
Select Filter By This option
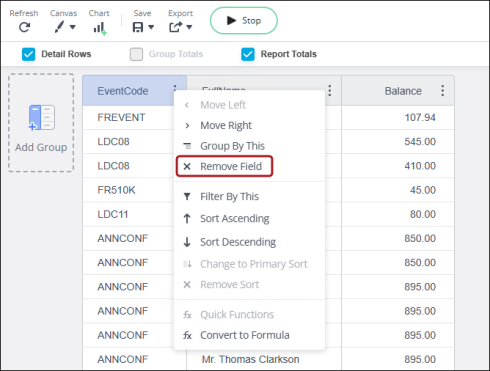point(249,197)
